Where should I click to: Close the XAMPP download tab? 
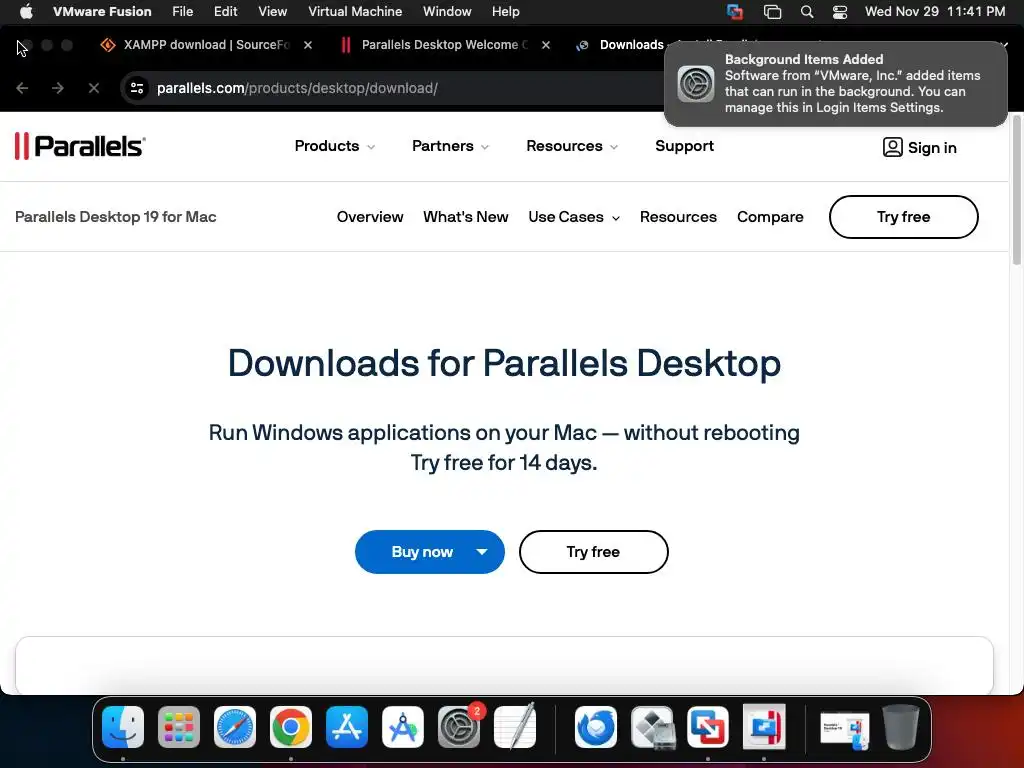tap(308, 44)
